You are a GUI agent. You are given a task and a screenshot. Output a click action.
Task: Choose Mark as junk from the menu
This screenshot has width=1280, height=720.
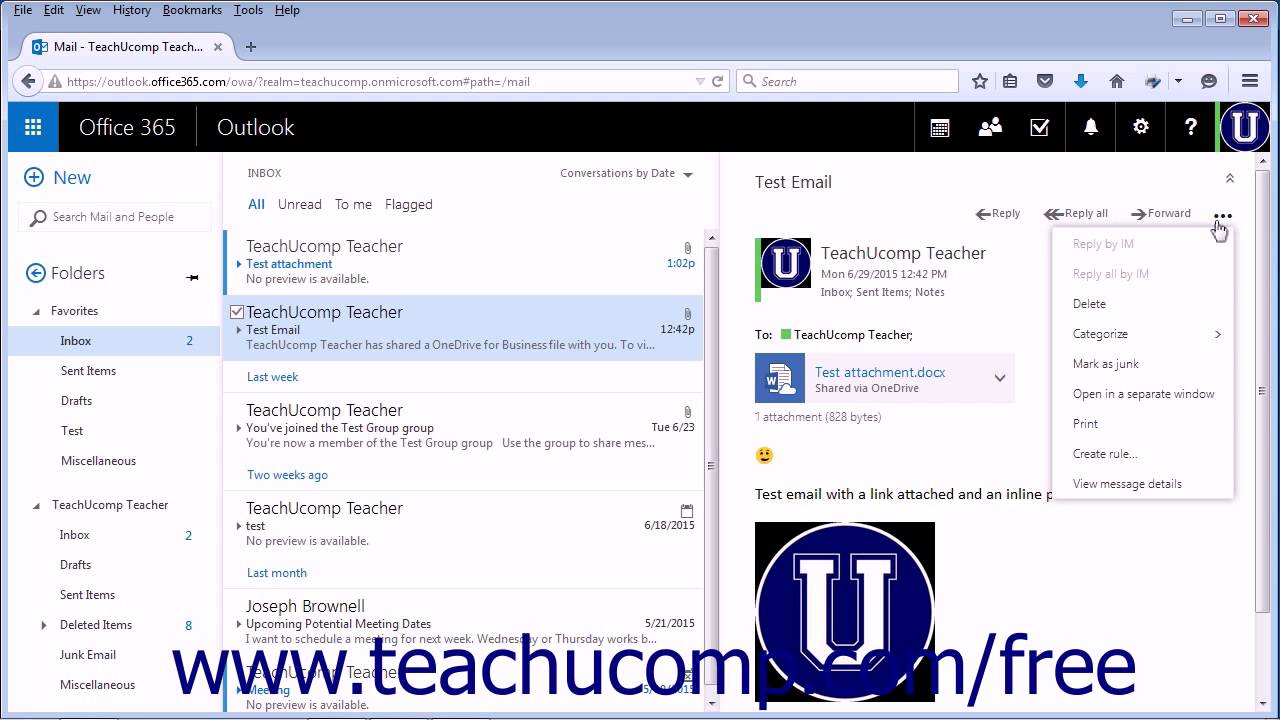coord(1143,364)
